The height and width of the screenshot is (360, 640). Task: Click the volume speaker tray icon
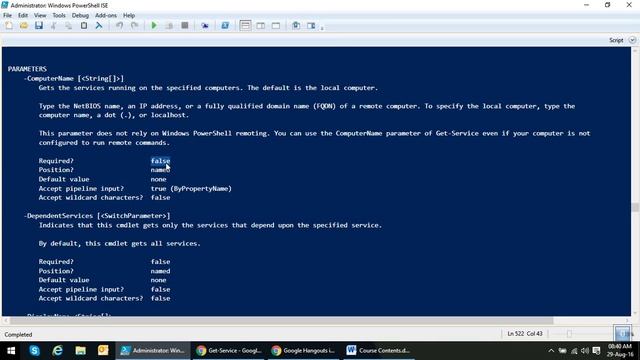coord(585,351)
